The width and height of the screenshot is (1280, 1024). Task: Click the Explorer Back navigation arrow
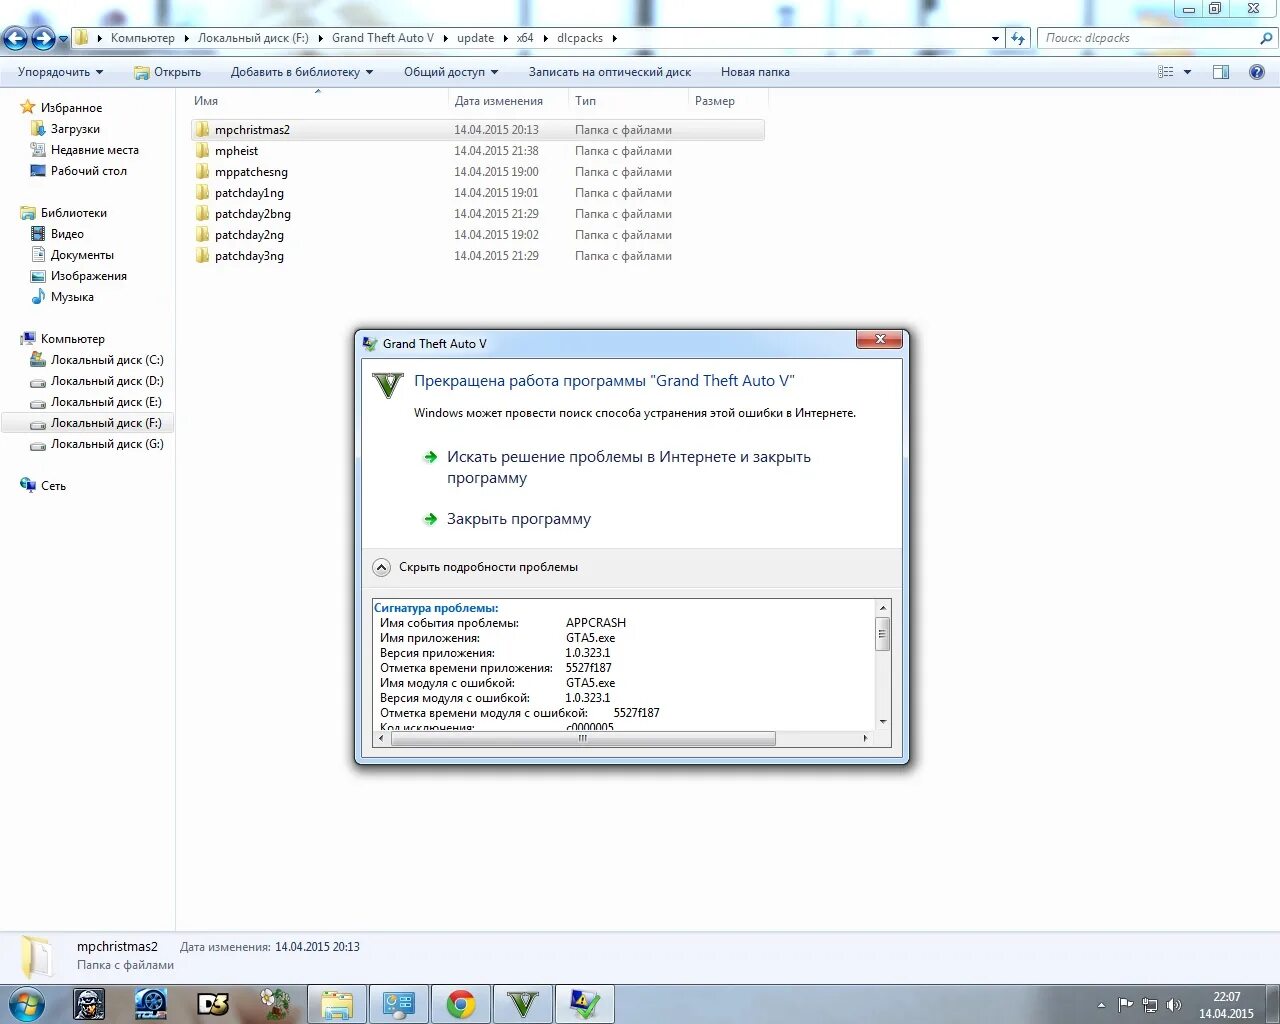(x=15, y=38)
